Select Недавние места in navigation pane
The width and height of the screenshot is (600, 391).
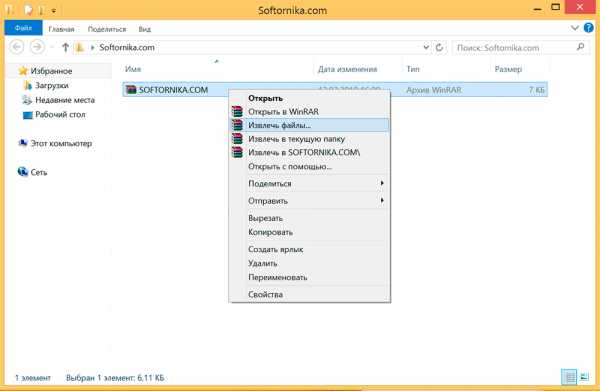click(65, 100)
